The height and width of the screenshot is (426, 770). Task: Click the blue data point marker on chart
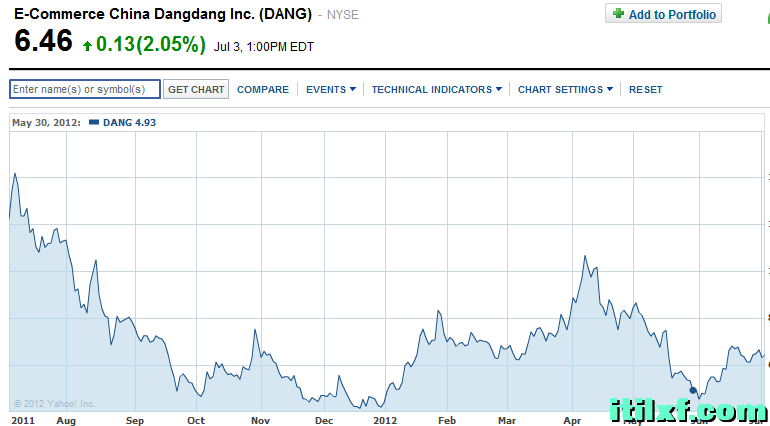click(693, 391)
